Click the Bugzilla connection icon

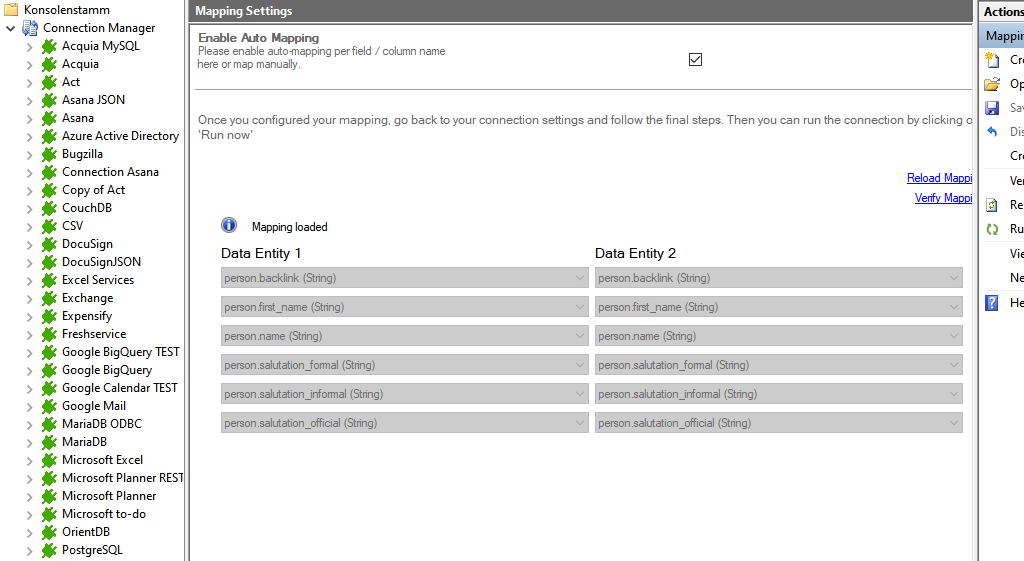(x=49, y=154)
